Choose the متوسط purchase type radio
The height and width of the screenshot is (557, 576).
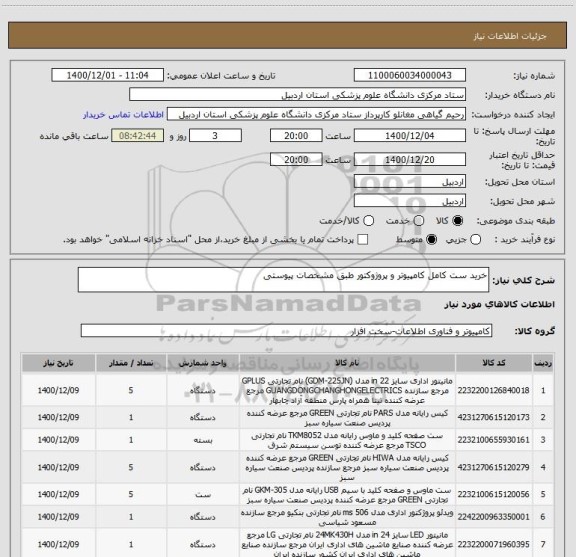(x=431, y=240)
